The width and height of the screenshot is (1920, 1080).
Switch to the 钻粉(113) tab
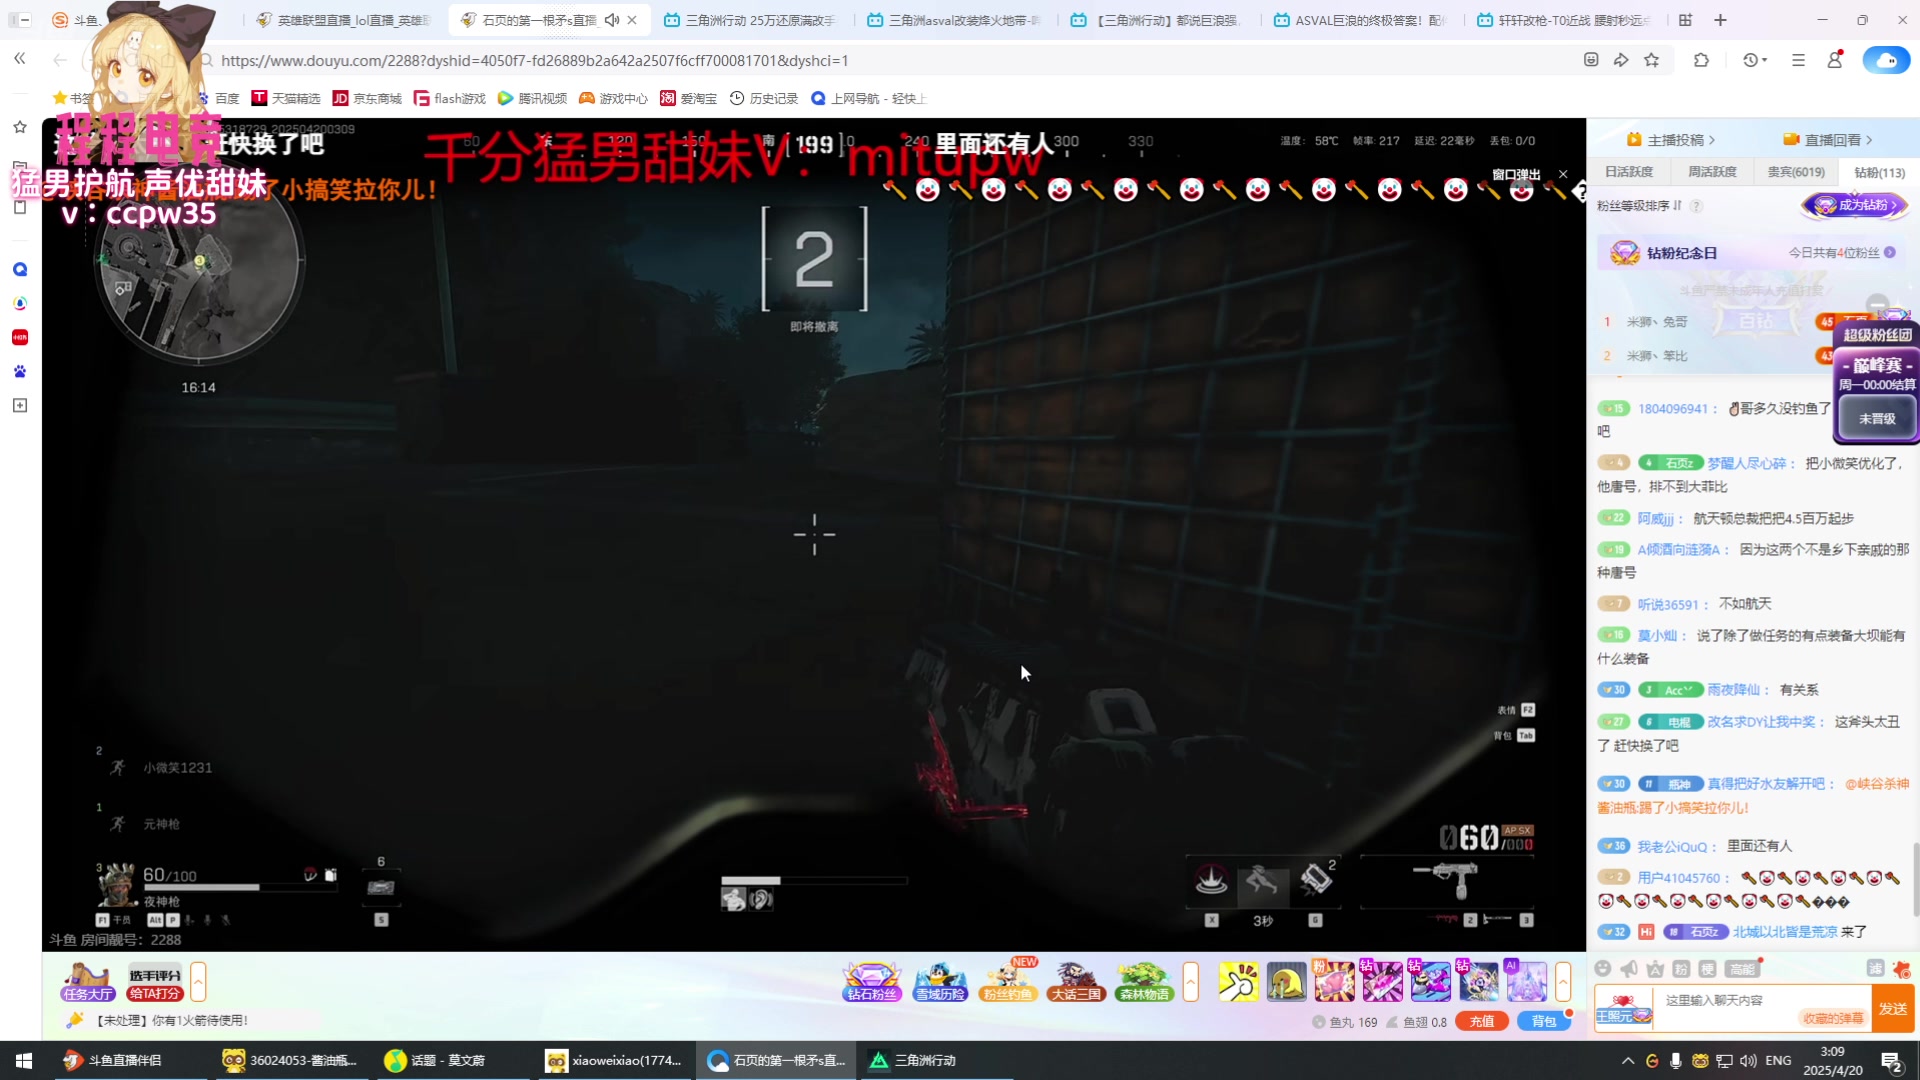click(1879, 172)
